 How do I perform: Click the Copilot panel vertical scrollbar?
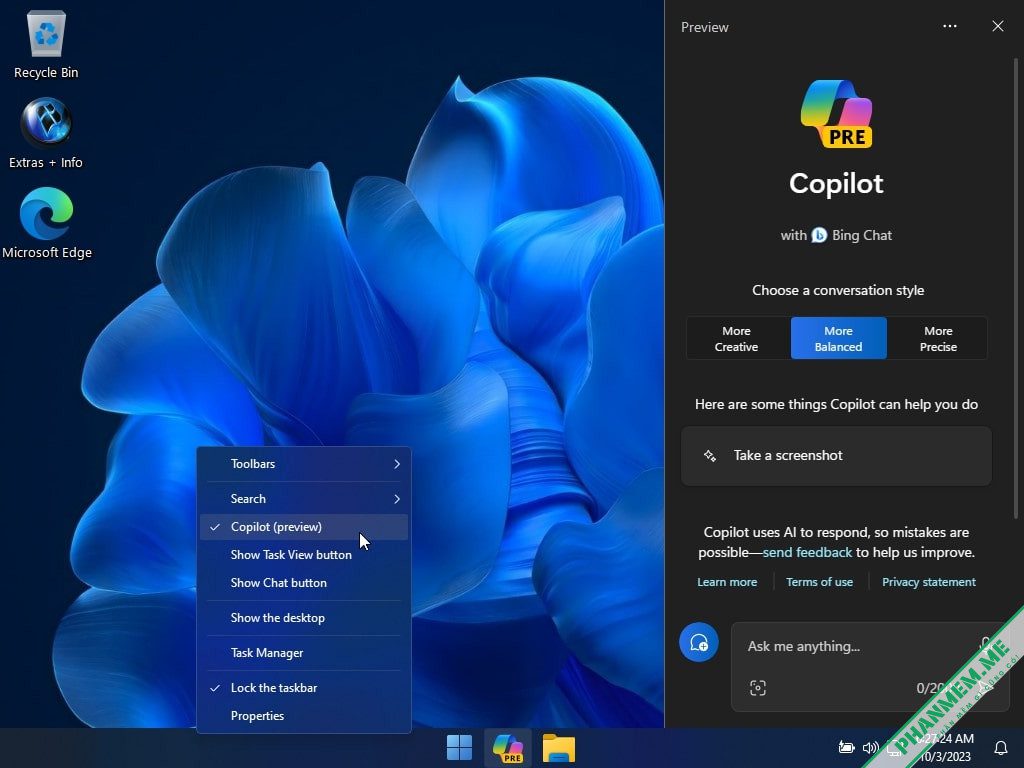point(1016,287)
